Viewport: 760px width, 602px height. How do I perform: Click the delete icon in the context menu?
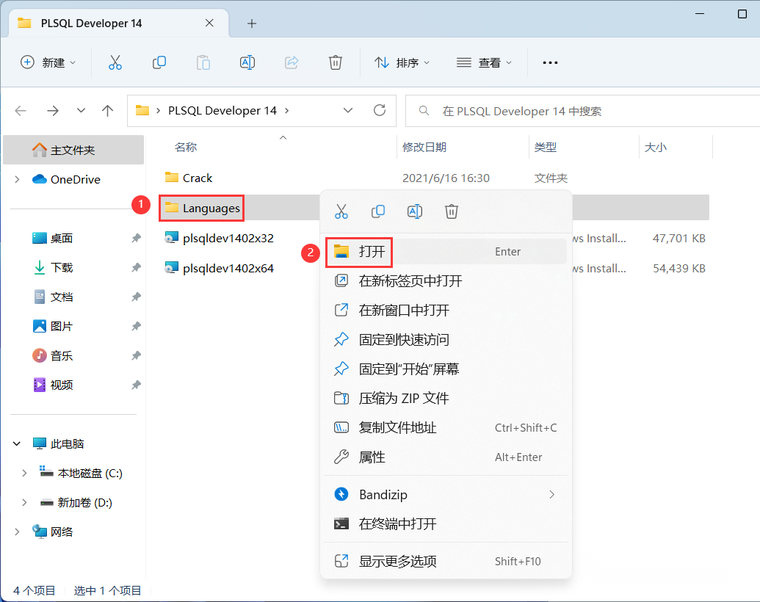tap(451, 211)
